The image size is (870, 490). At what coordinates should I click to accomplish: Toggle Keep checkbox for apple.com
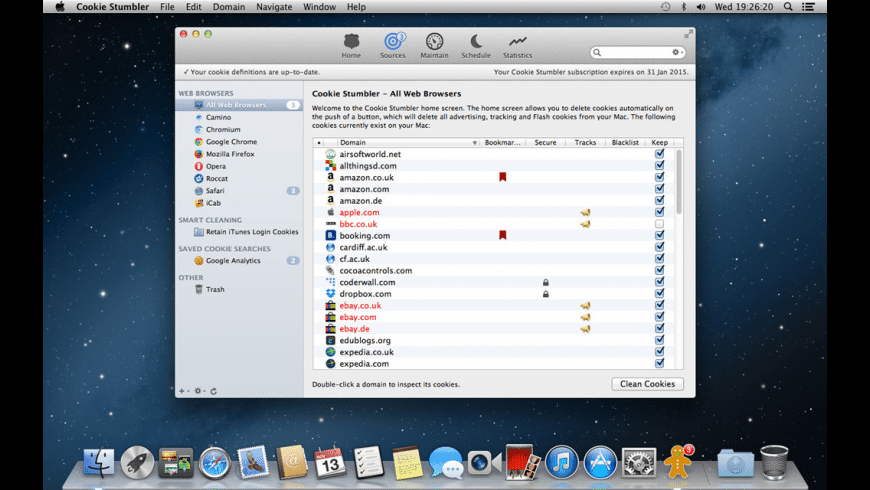click(x=659, y=212)
